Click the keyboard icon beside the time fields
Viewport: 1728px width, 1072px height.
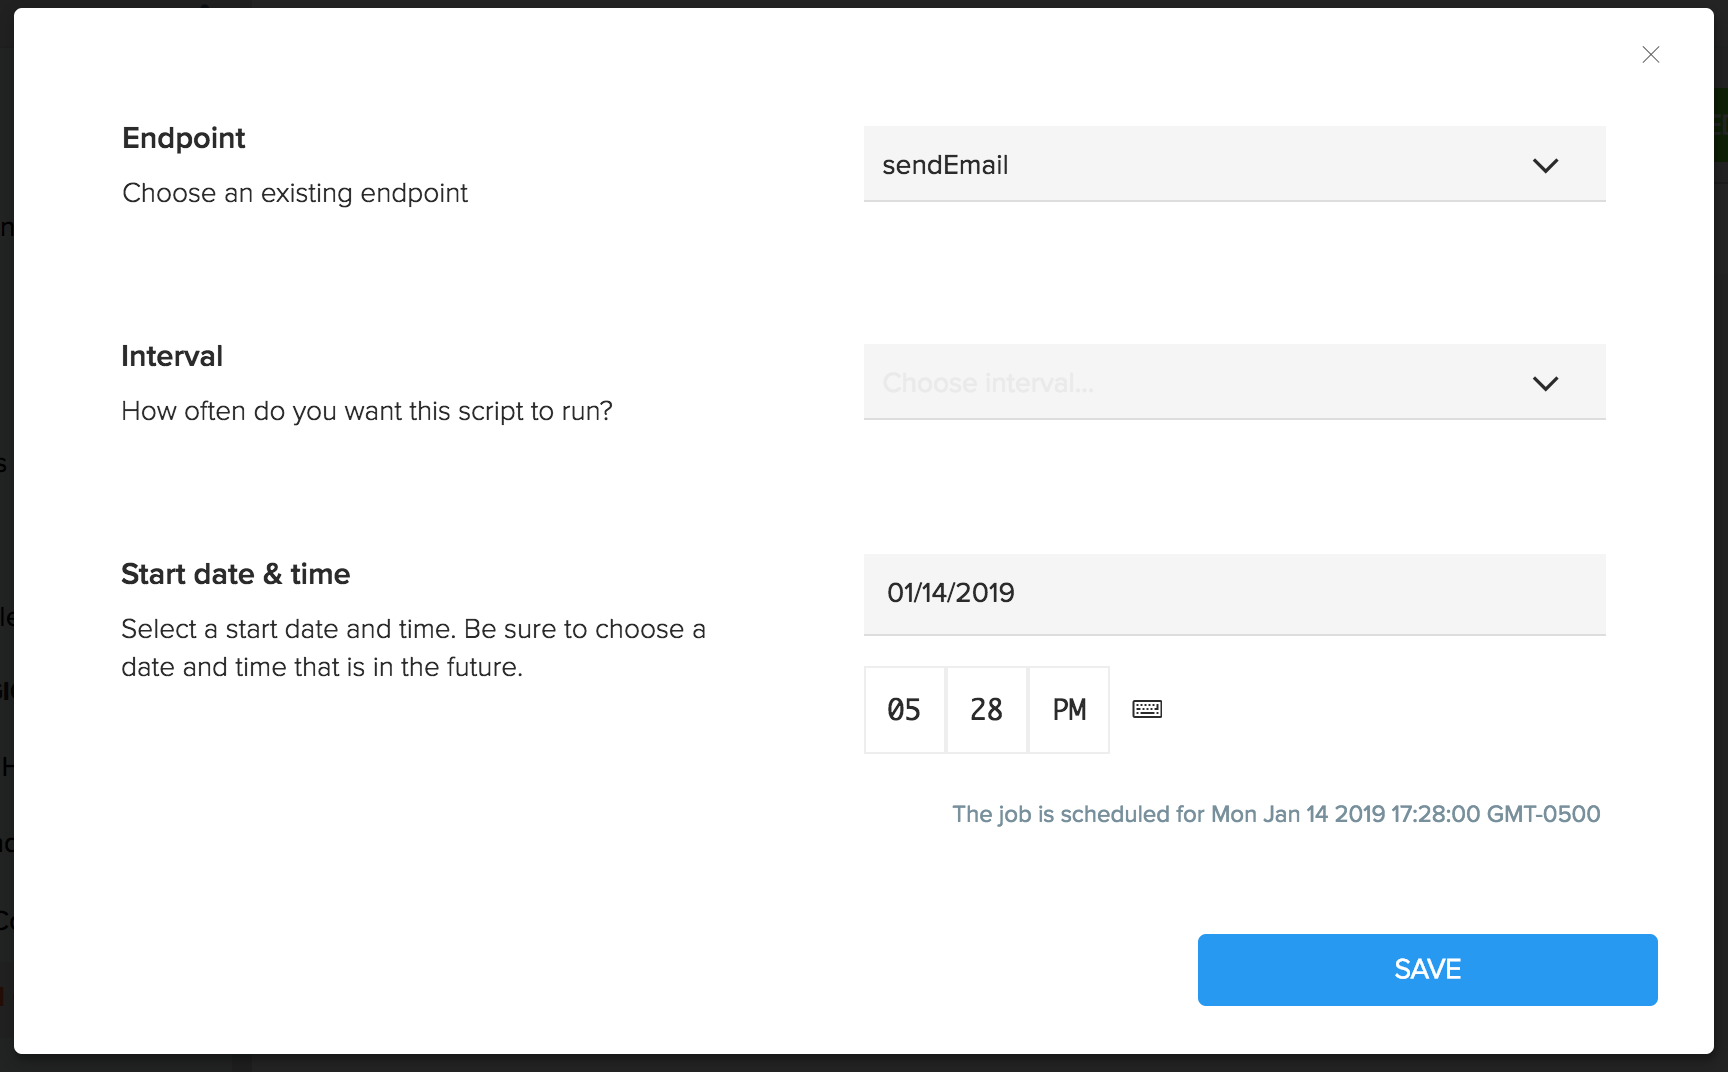(1147, 709)
